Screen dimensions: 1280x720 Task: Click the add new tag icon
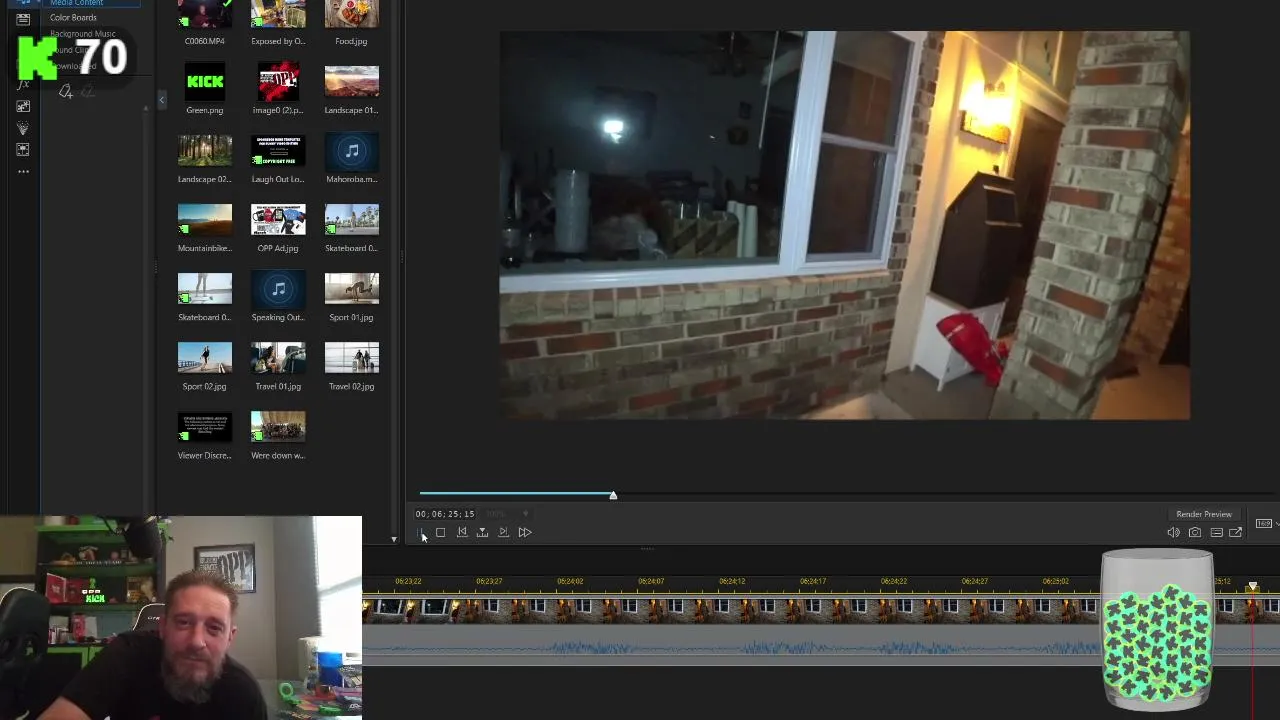66,92
